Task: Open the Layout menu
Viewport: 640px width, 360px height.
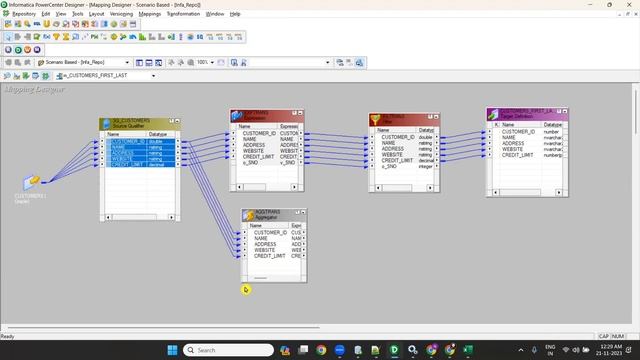Action: click(96, 14)
